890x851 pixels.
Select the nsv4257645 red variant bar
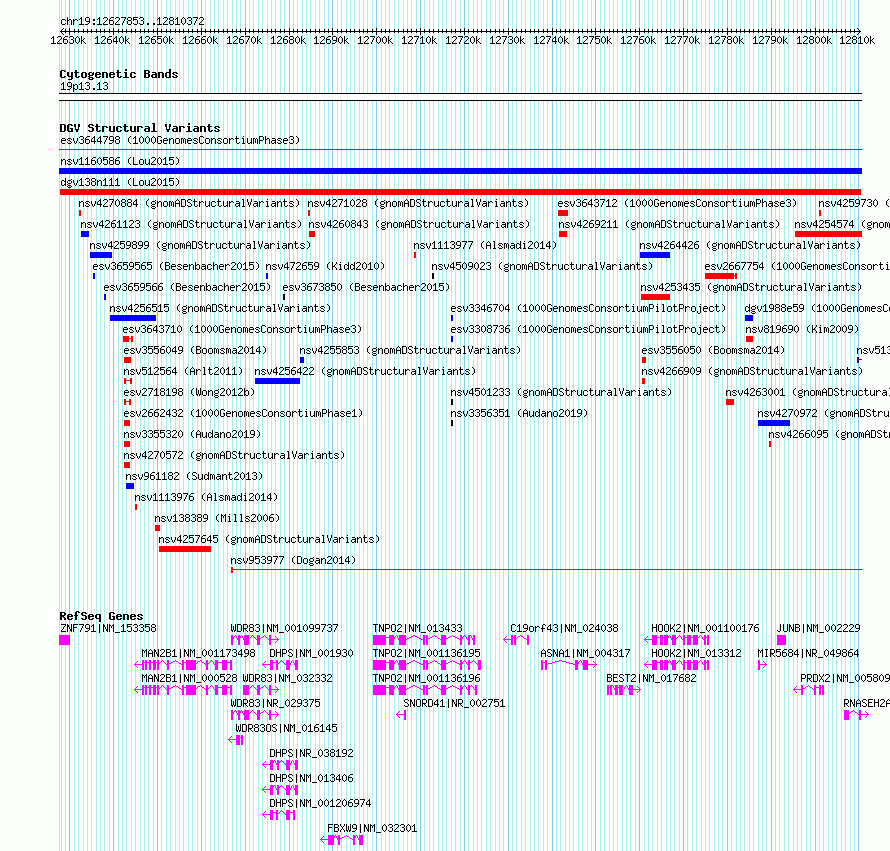point(185,549)
